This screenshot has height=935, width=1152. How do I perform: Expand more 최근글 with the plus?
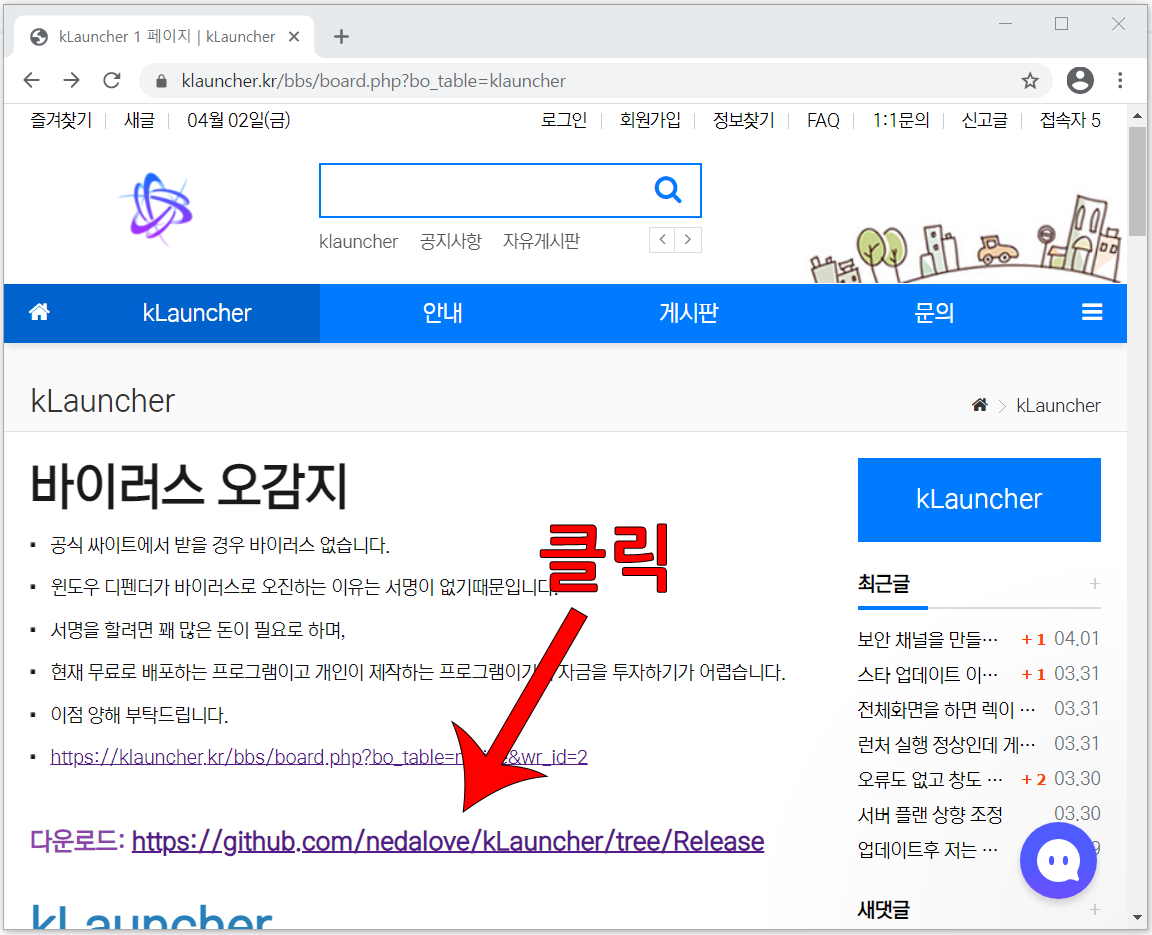point(1094,583)
